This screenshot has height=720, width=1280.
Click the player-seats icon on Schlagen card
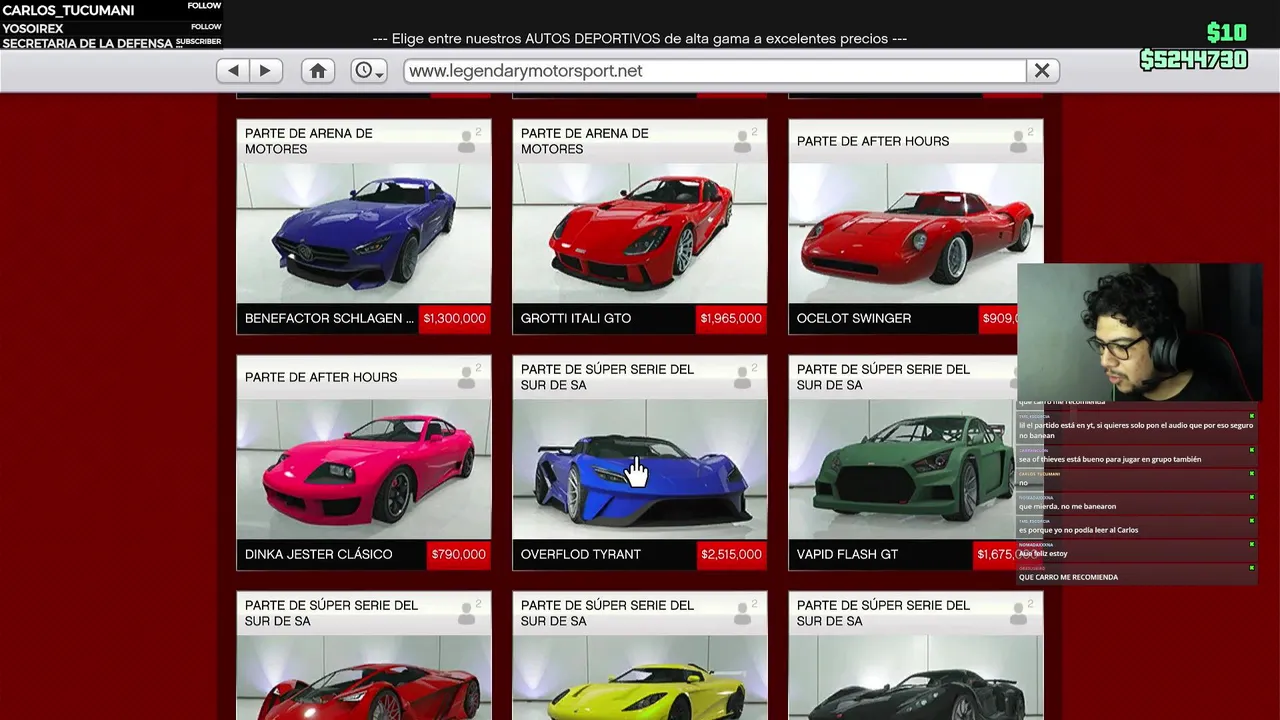point(468,141)
